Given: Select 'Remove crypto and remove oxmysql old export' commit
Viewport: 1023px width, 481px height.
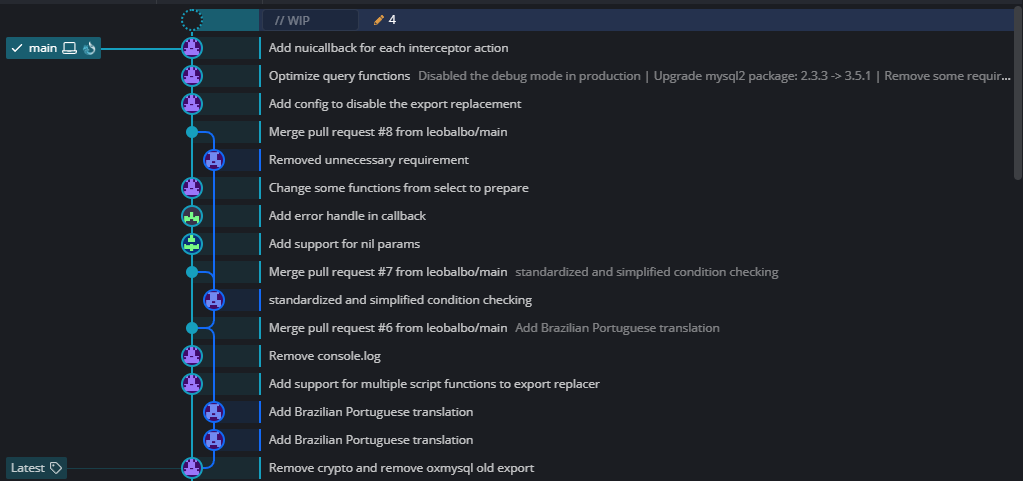Looking at the screenshot, I should [401, 467].
